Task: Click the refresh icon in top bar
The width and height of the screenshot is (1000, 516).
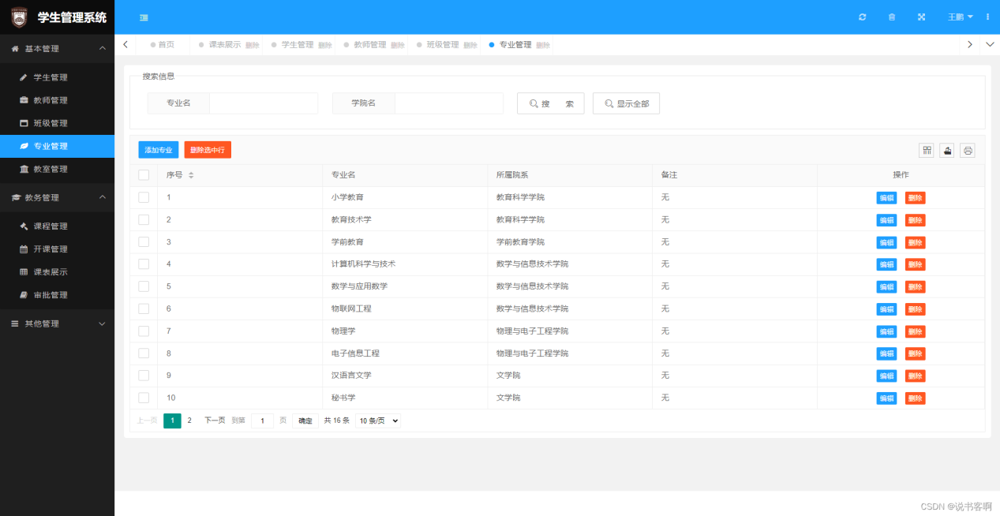Action: [862, 17]
